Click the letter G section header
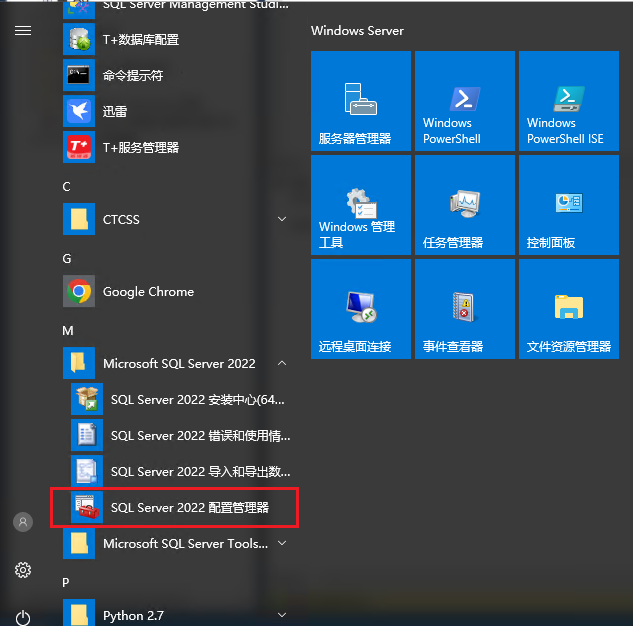 coord(67,258)
